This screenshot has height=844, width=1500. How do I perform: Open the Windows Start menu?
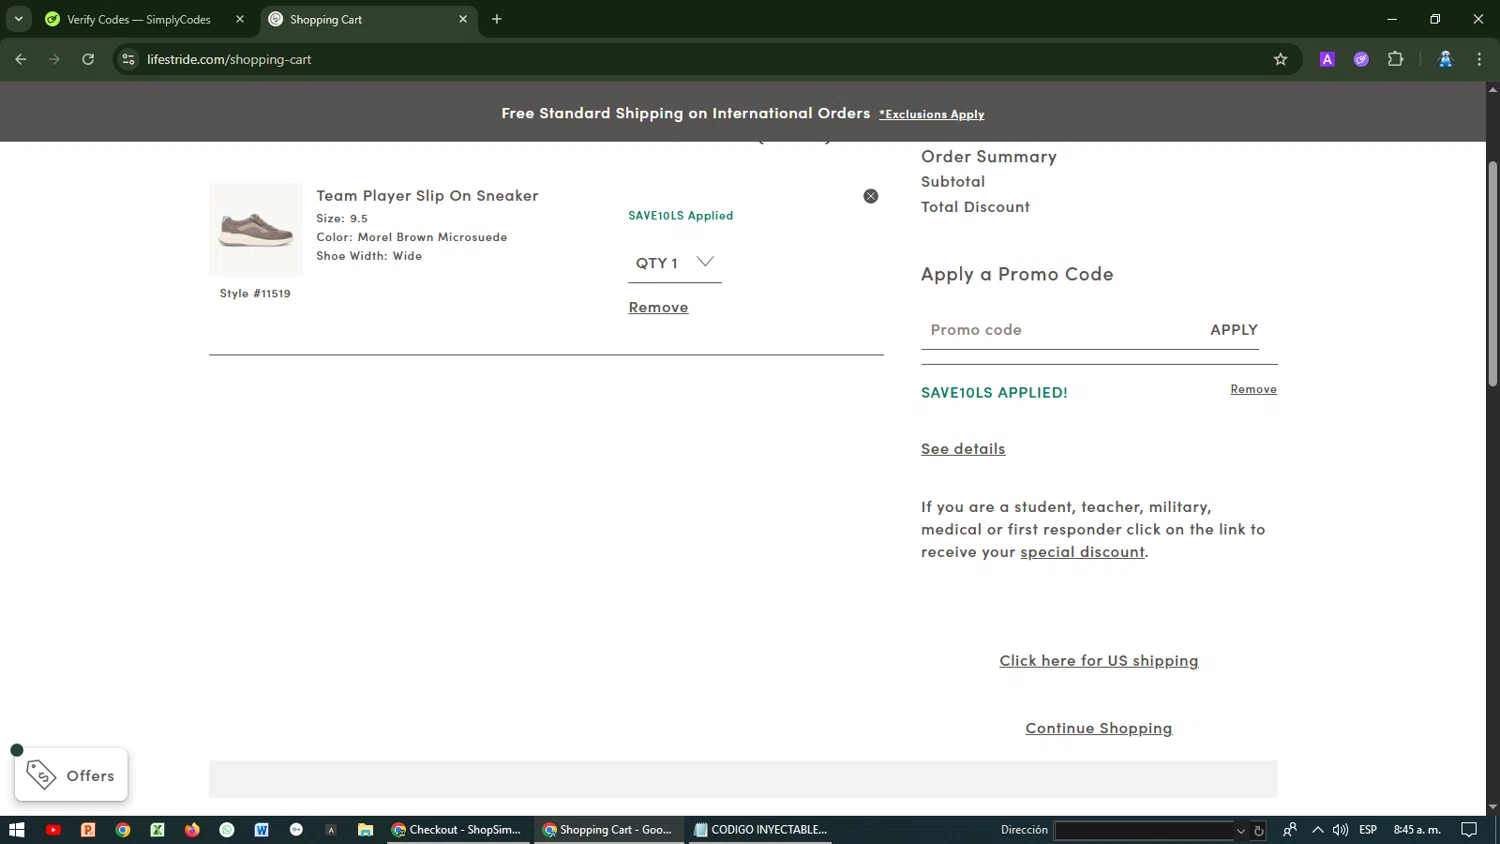click(16, 830)
